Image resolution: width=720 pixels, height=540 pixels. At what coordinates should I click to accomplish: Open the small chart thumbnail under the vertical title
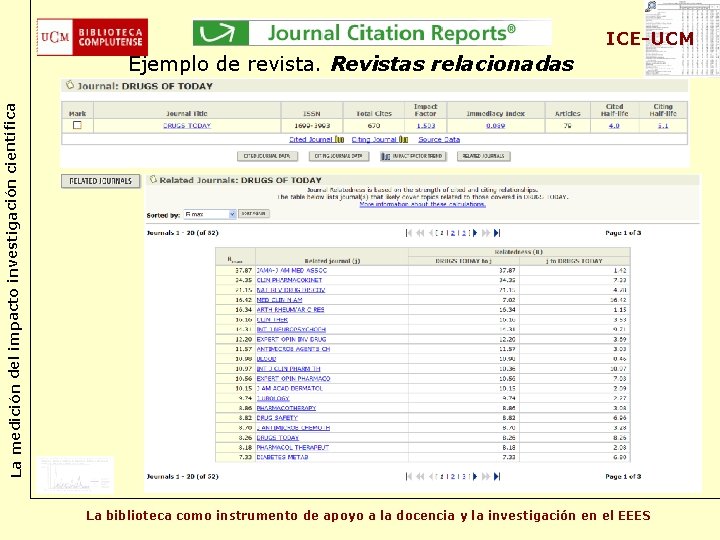pos(75,474)
